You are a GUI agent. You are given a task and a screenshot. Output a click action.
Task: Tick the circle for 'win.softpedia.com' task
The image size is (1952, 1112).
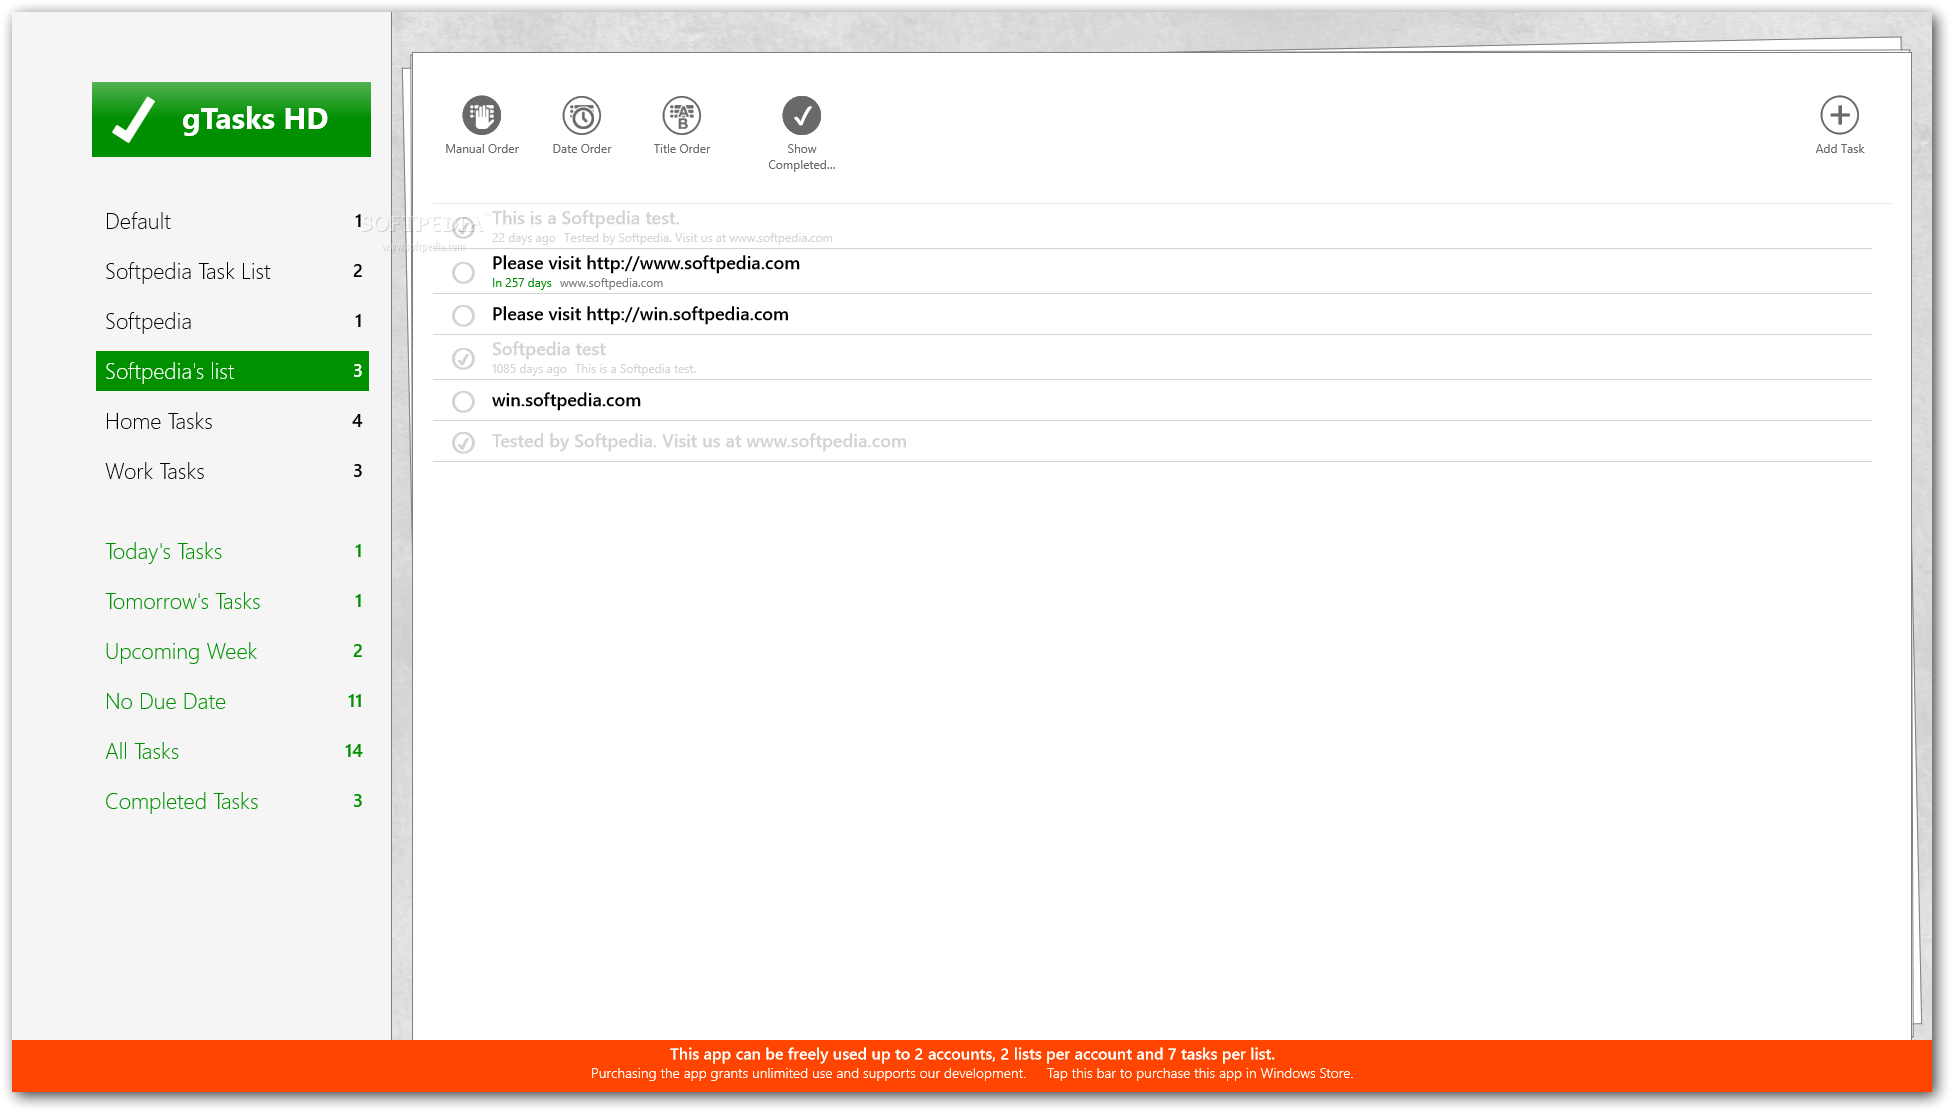coord(463,401)
